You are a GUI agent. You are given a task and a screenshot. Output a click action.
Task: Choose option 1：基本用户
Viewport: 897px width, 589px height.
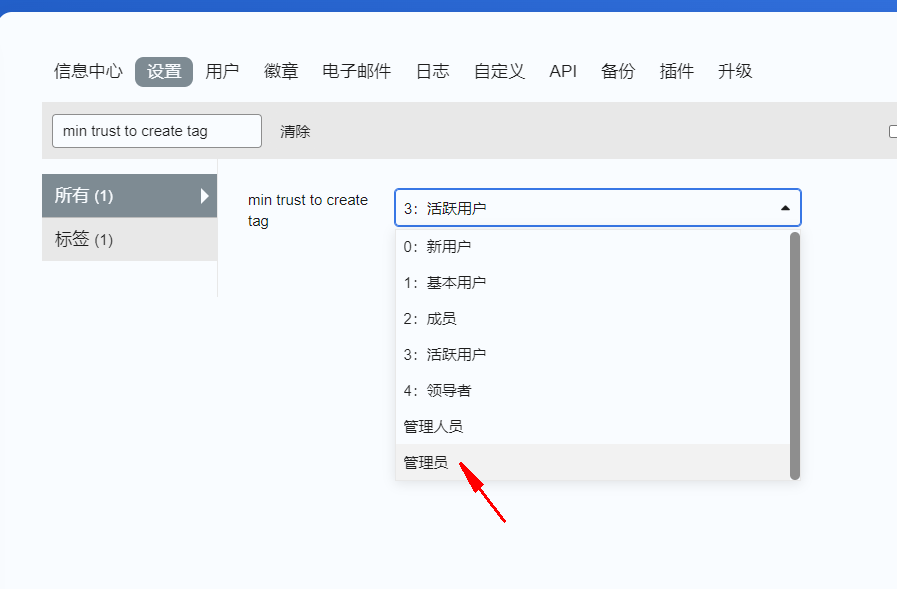pos(592,282)
